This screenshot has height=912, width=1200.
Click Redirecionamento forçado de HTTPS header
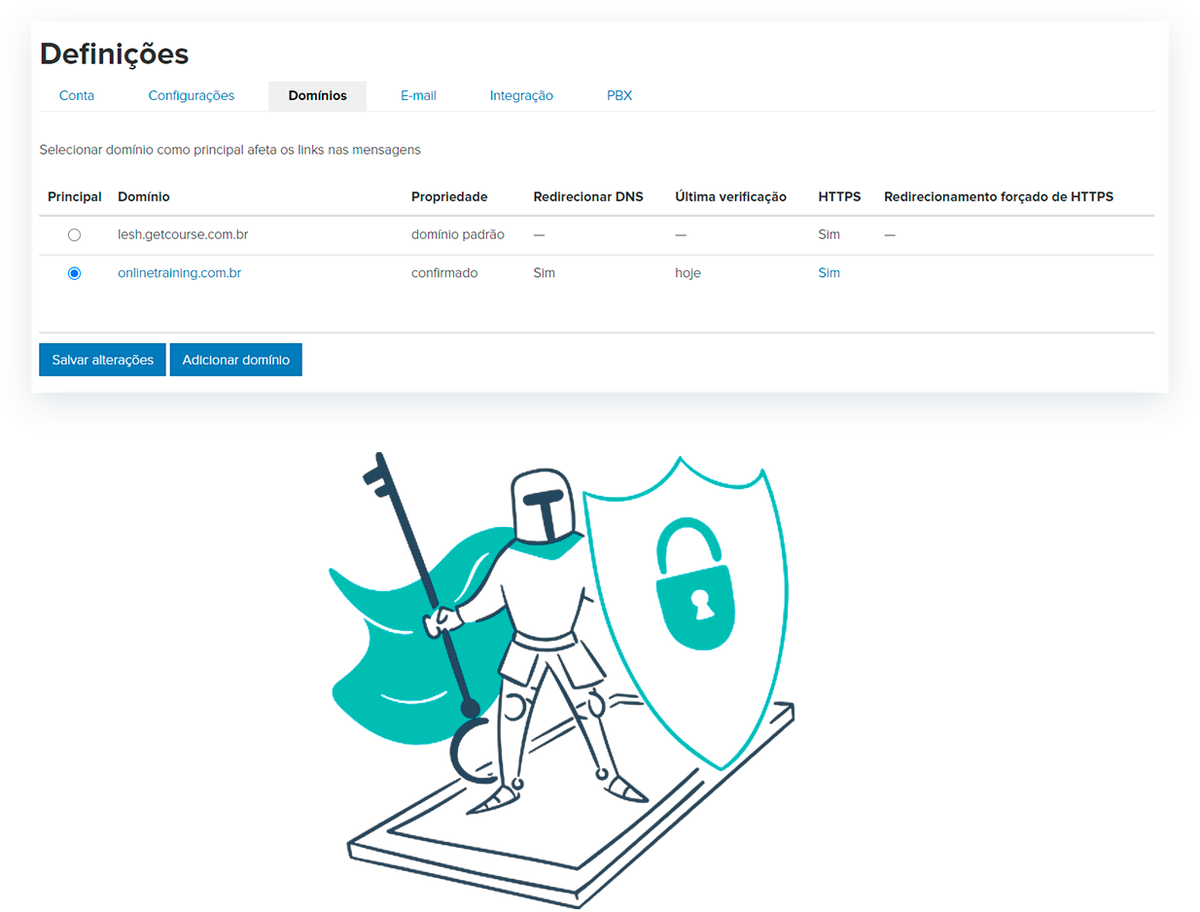tap(999, 197)
